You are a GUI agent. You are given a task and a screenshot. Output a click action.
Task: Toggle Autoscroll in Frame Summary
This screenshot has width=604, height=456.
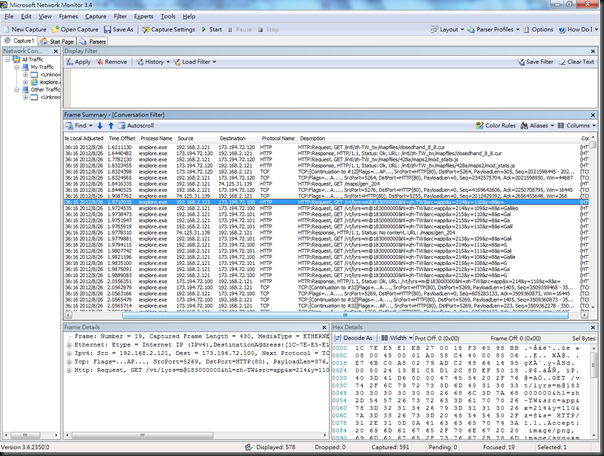pyautogui.click(x=136, y=126)
